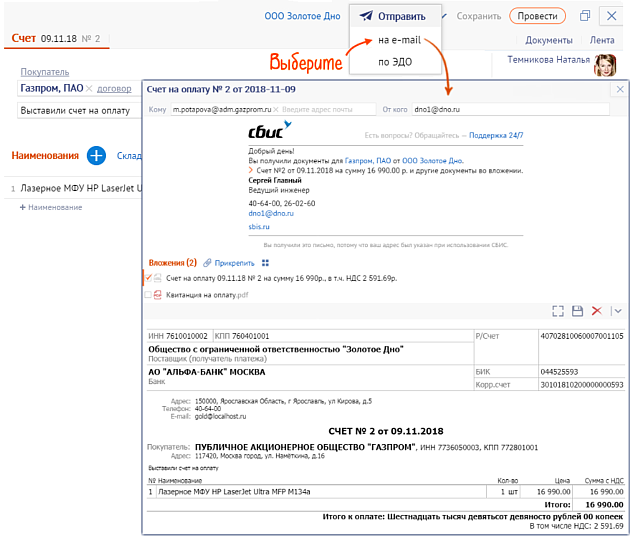Open the Лента tab
Image resolution: width=630 pixels, height=537 pixels.
tap(602, 40)
